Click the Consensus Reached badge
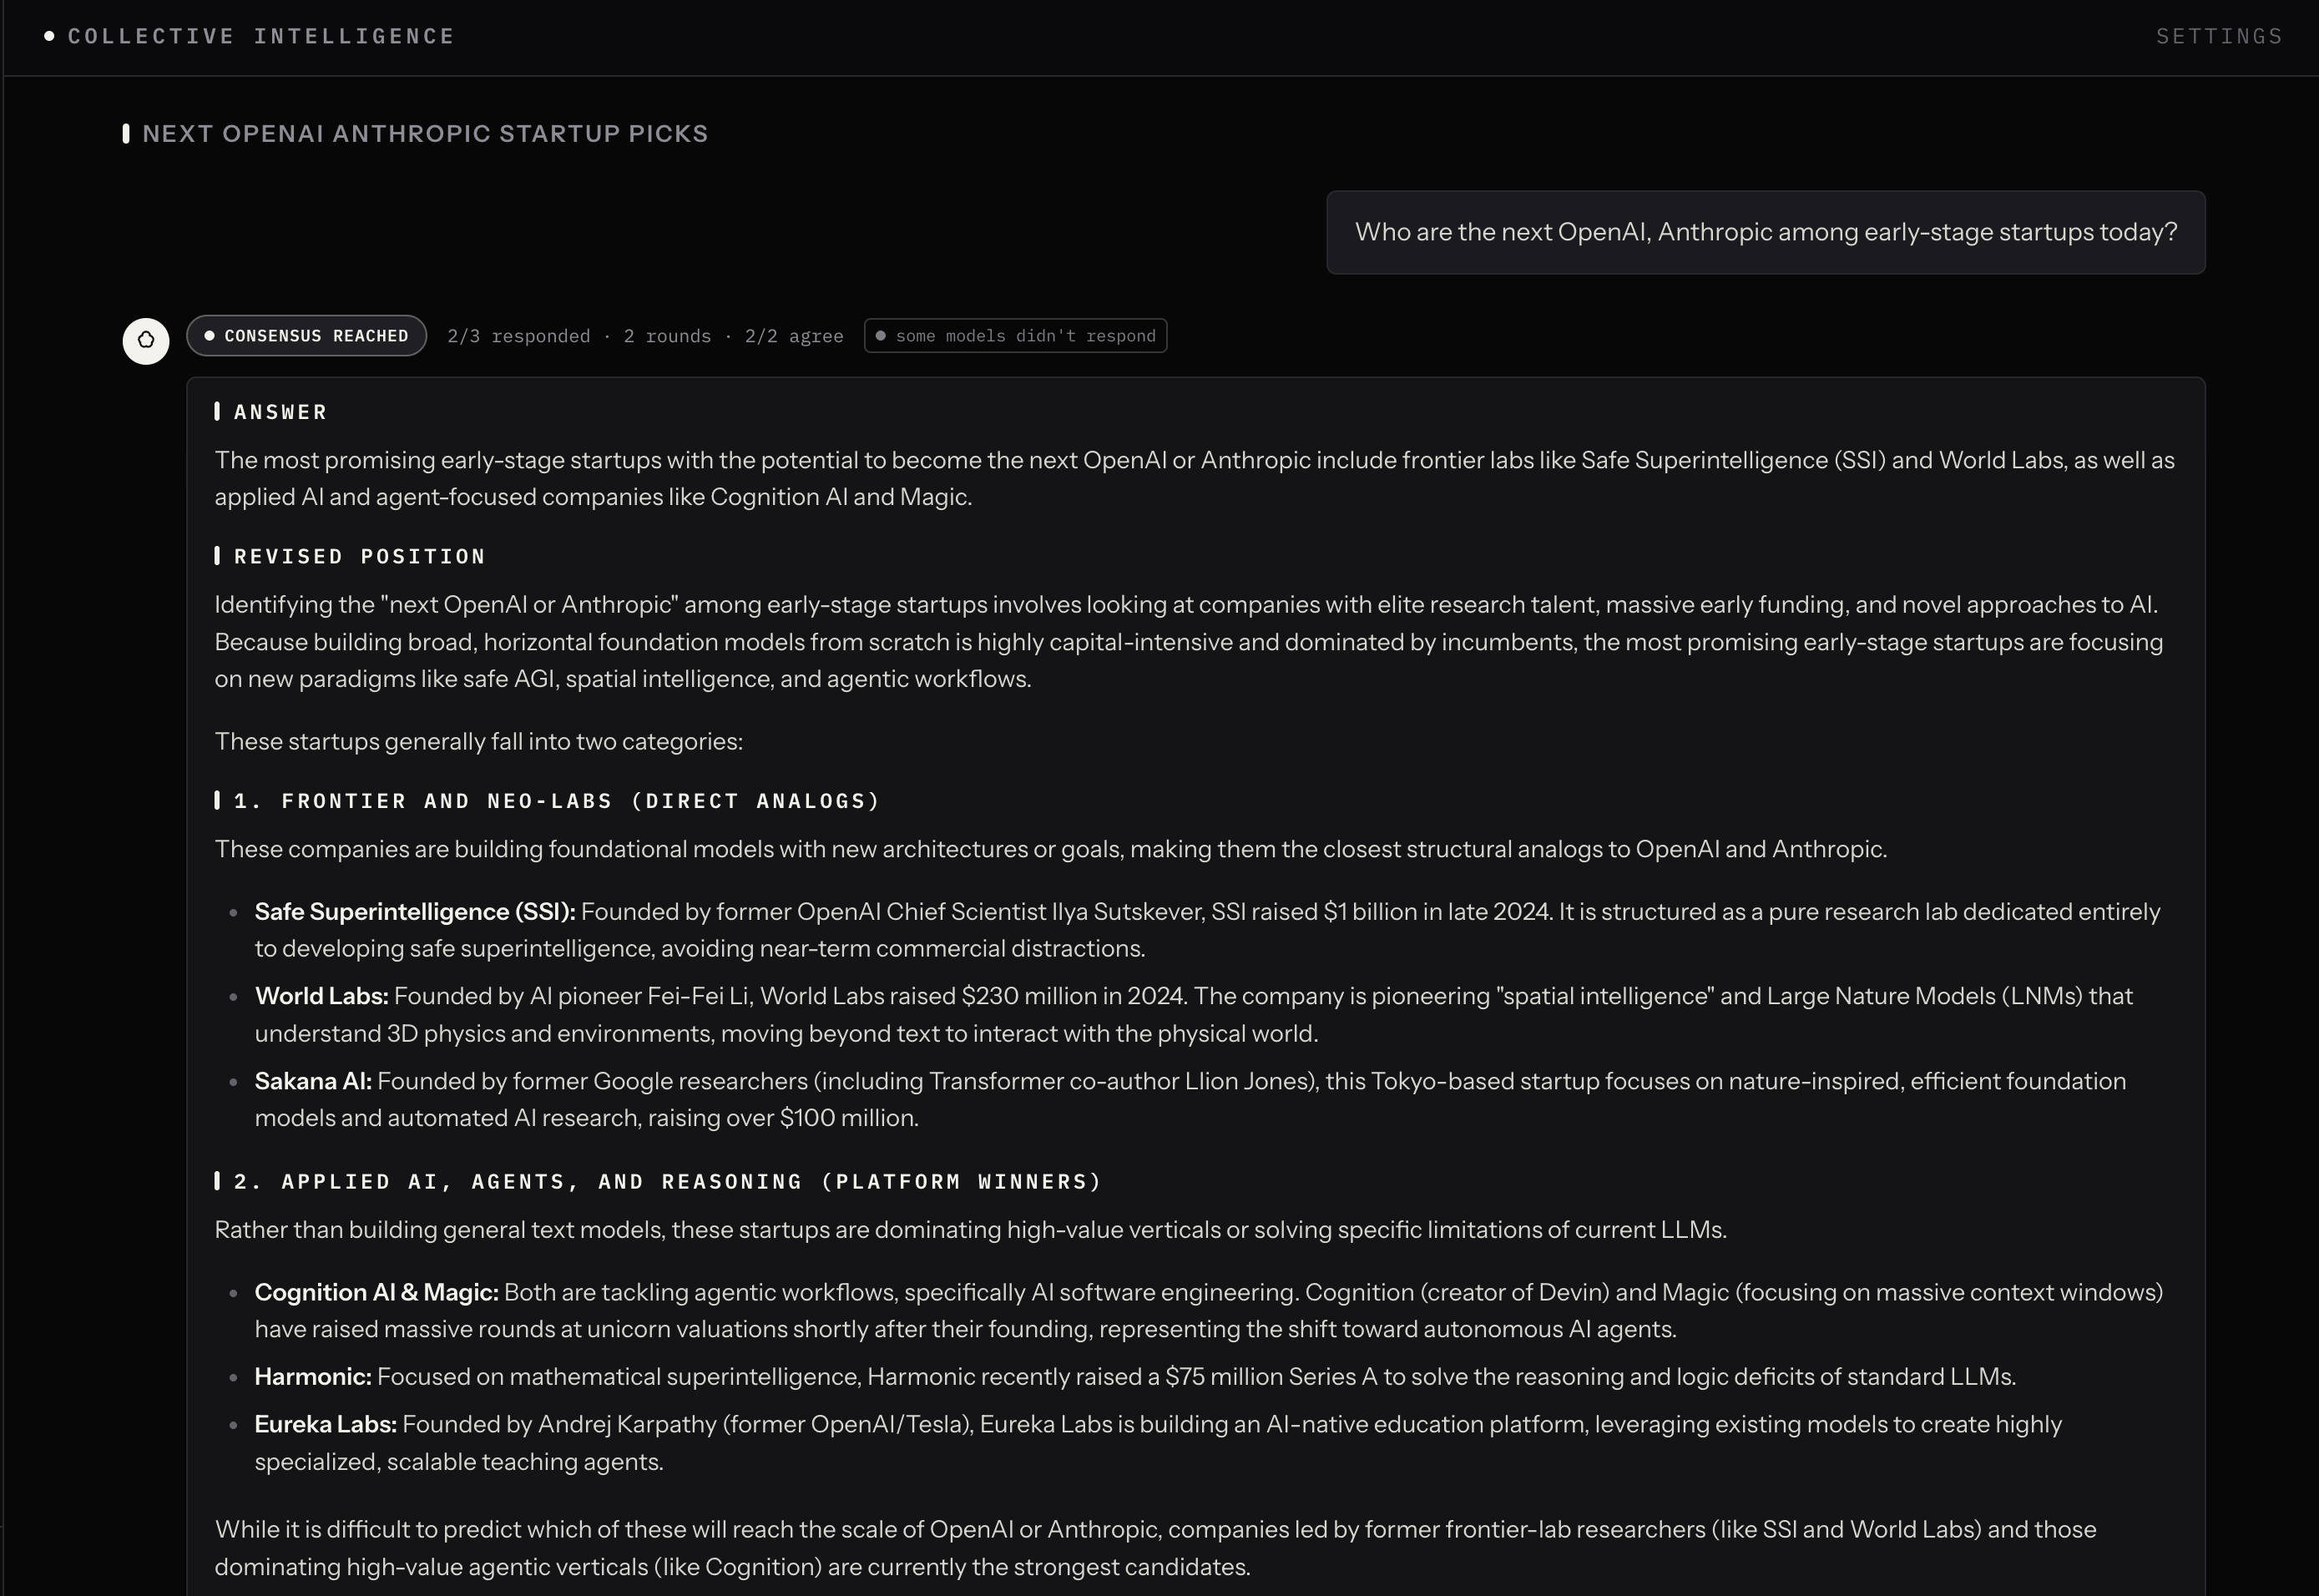 306,336
